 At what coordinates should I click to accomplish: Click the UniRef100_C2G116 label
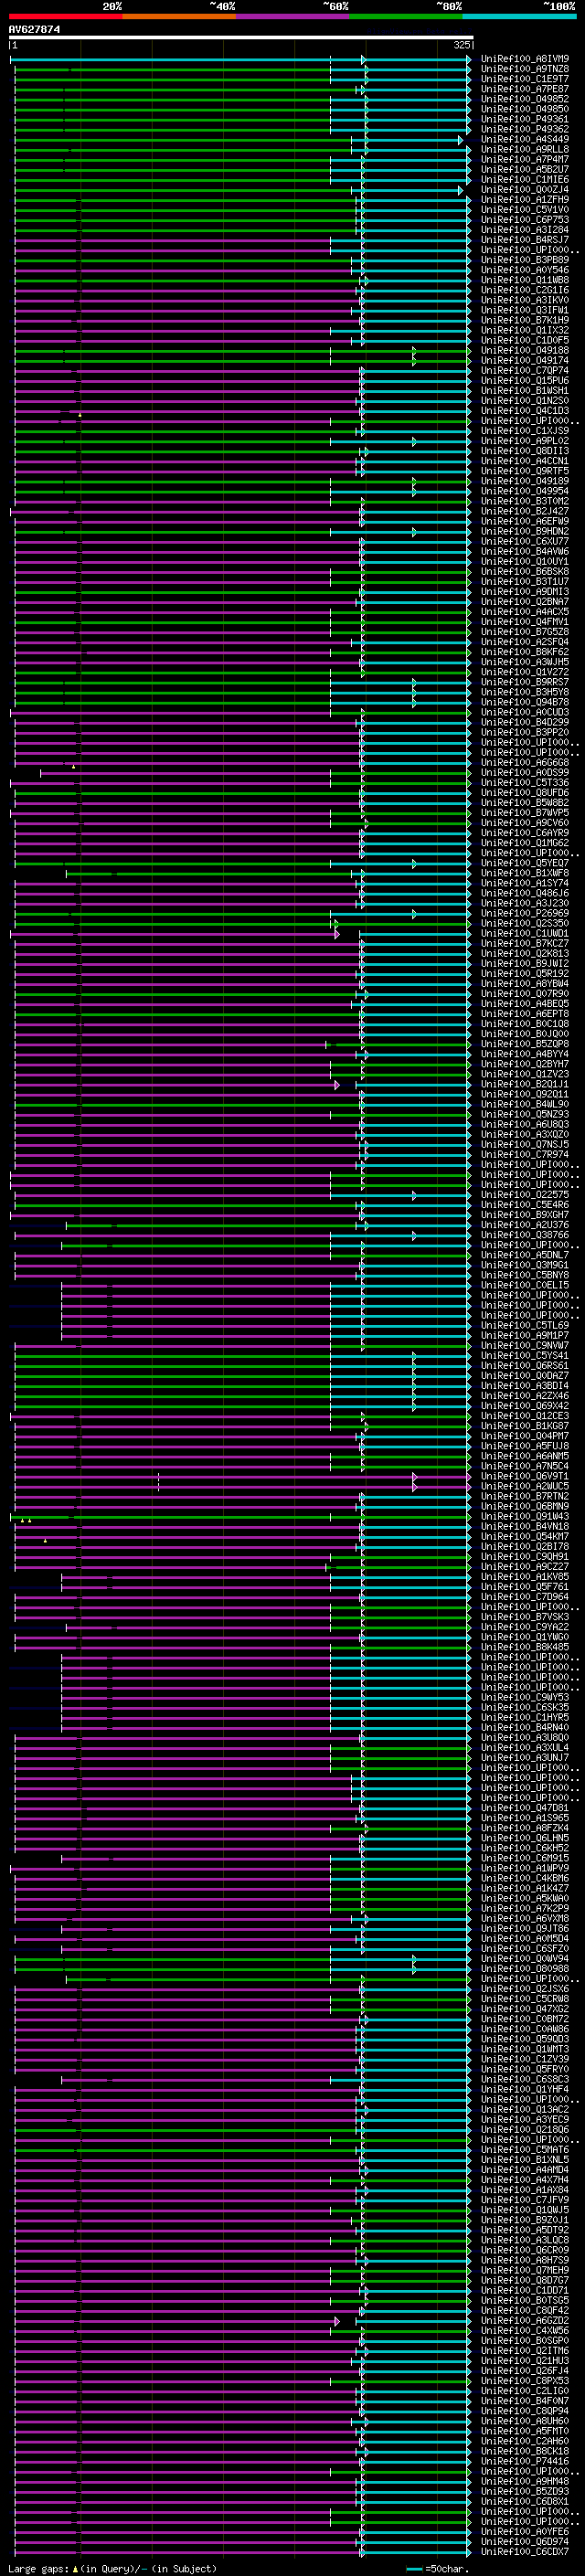tap(525, 290)
